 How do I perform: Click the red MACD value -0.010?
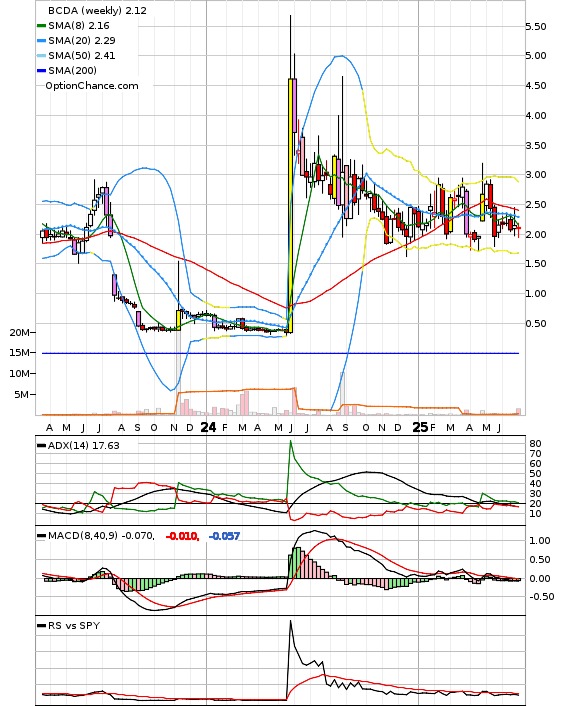pos(182,536)
